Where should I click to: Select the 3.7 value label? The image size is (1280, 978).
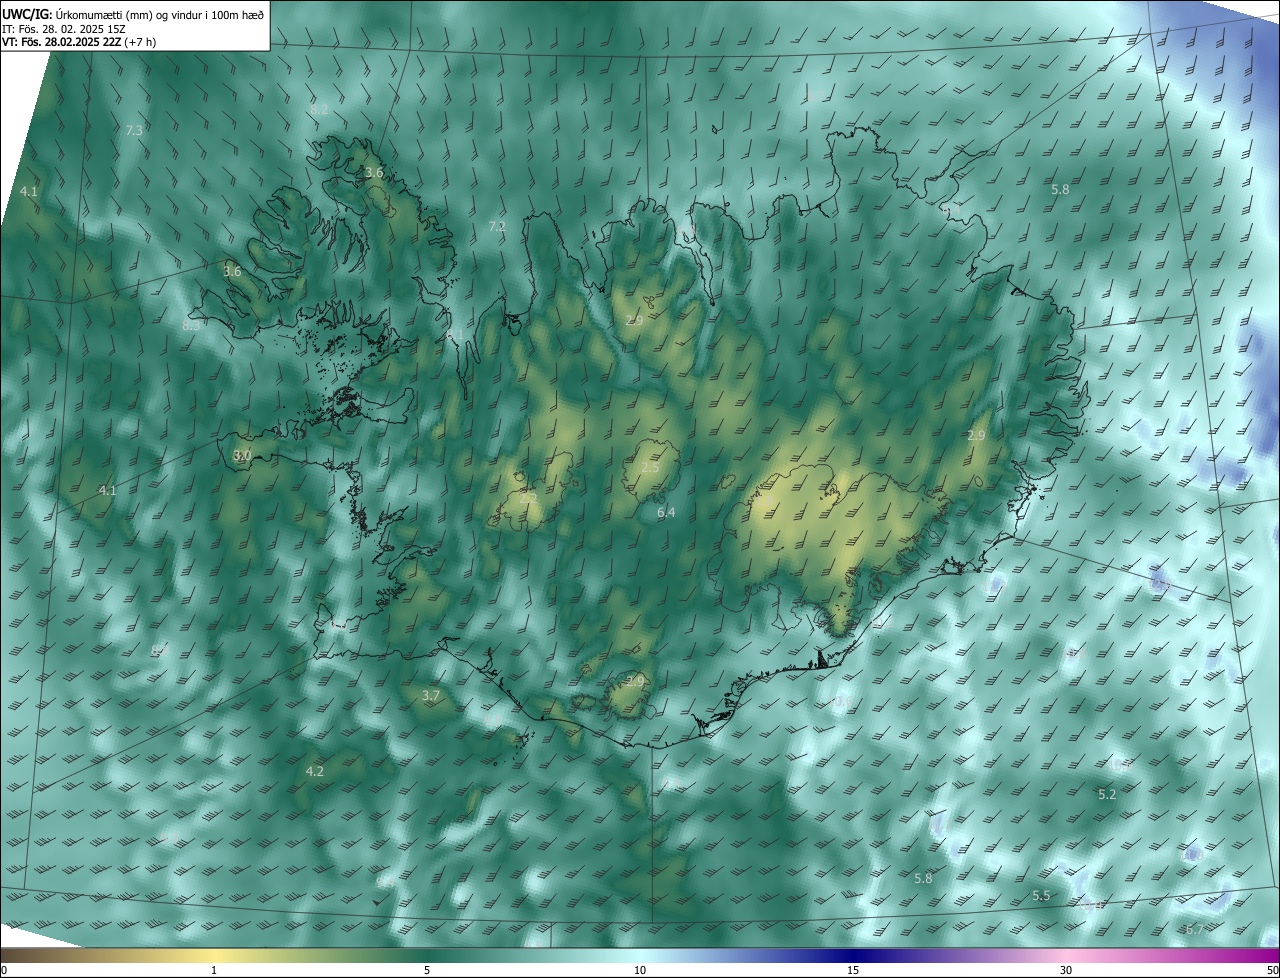431,695
